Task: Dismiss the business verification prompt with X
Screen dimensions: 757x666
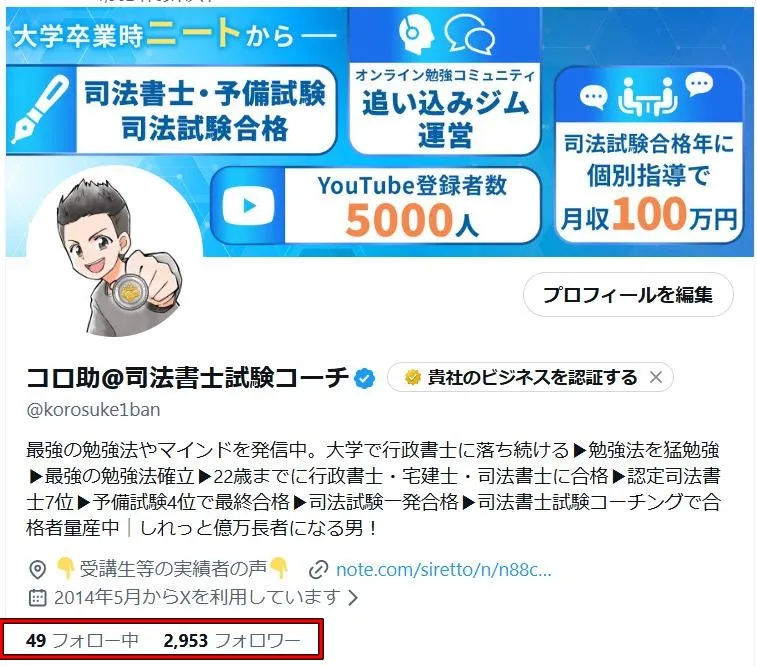Action: 656,377
